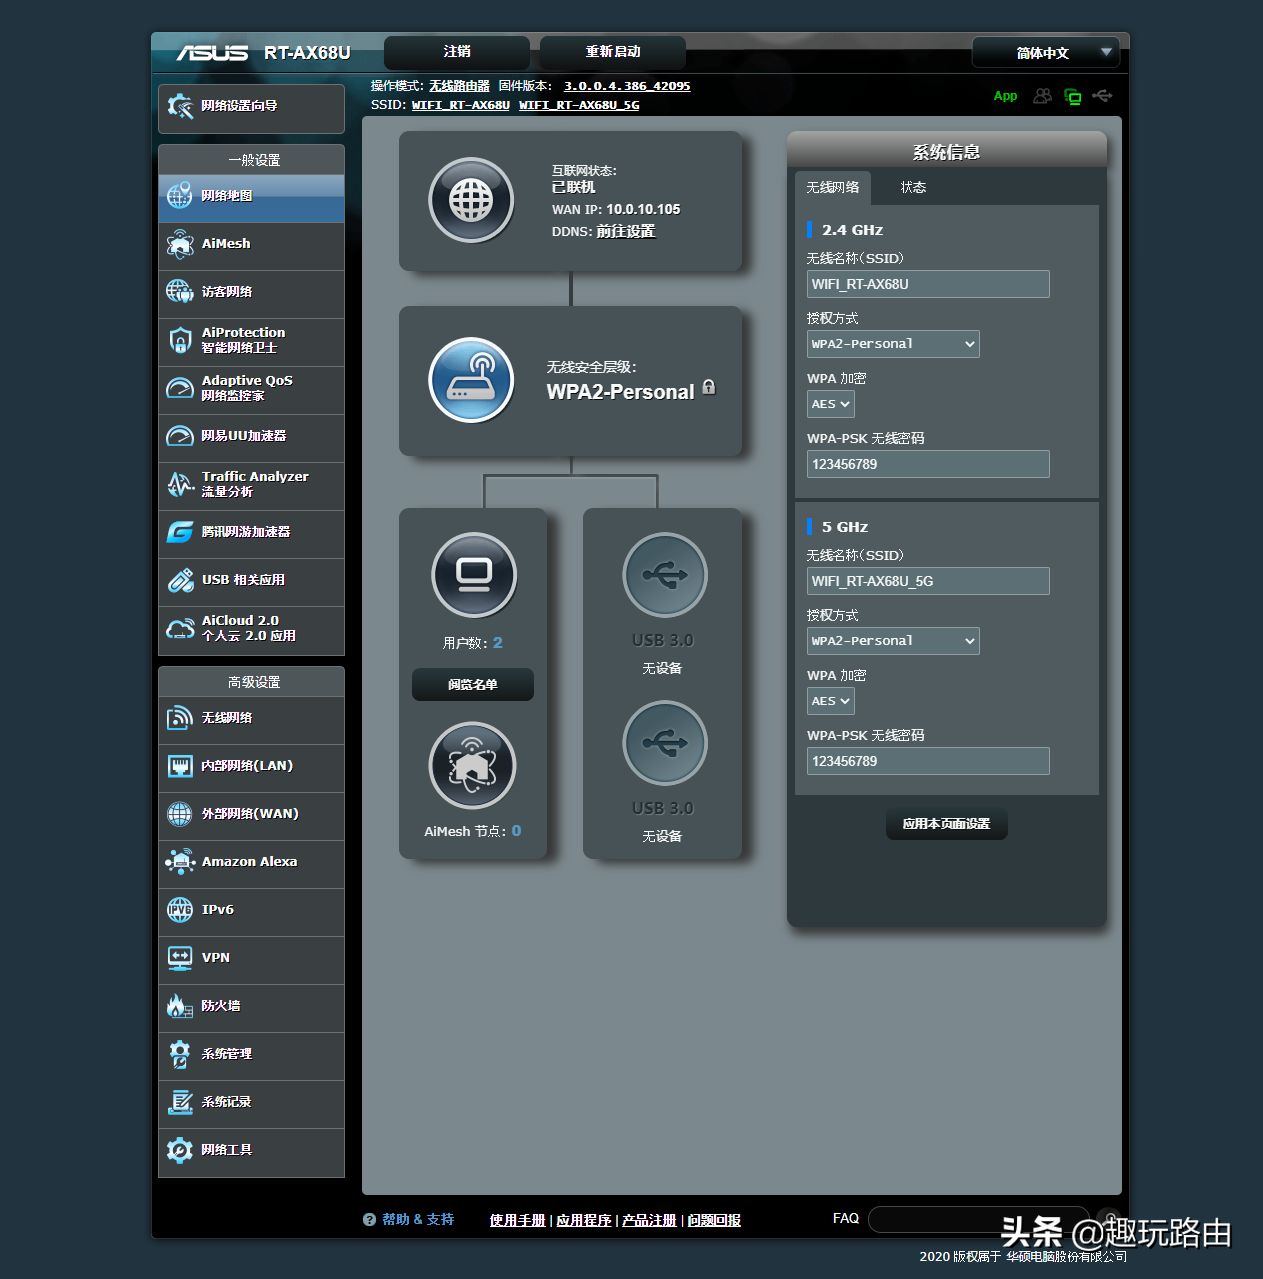The width and height of the screenshot is (1263, 1279).
Task: Click the 注销 logout button
Action: 457,52
